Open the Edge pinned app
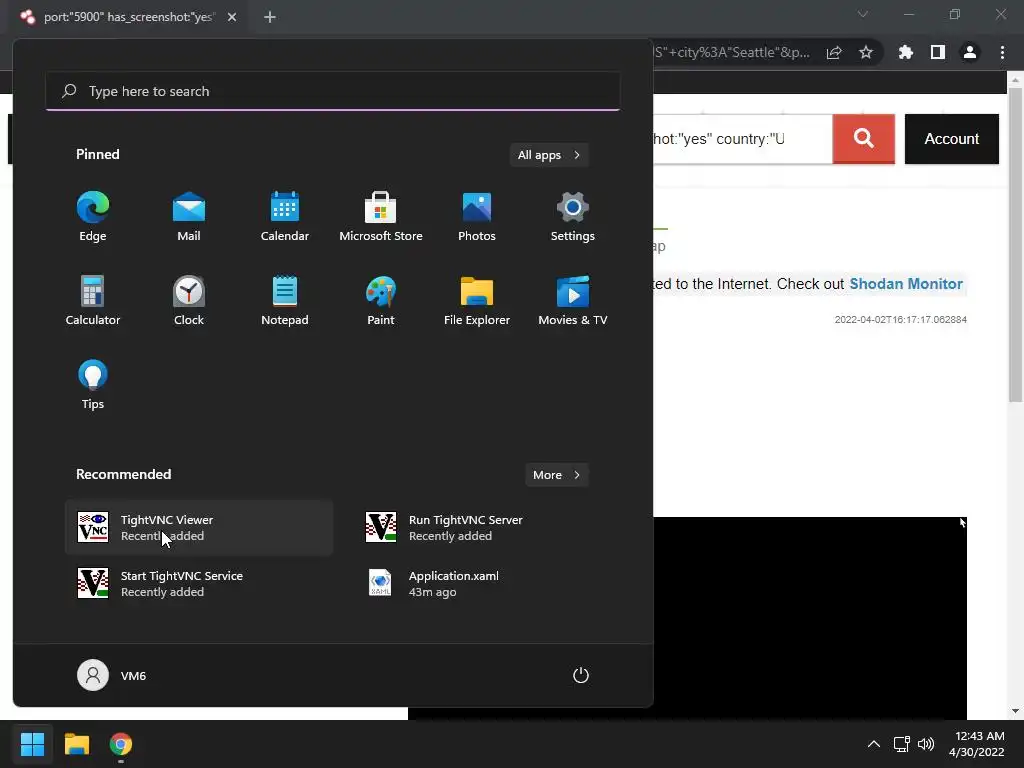The image size is (1024, 768). coord(93,217)
